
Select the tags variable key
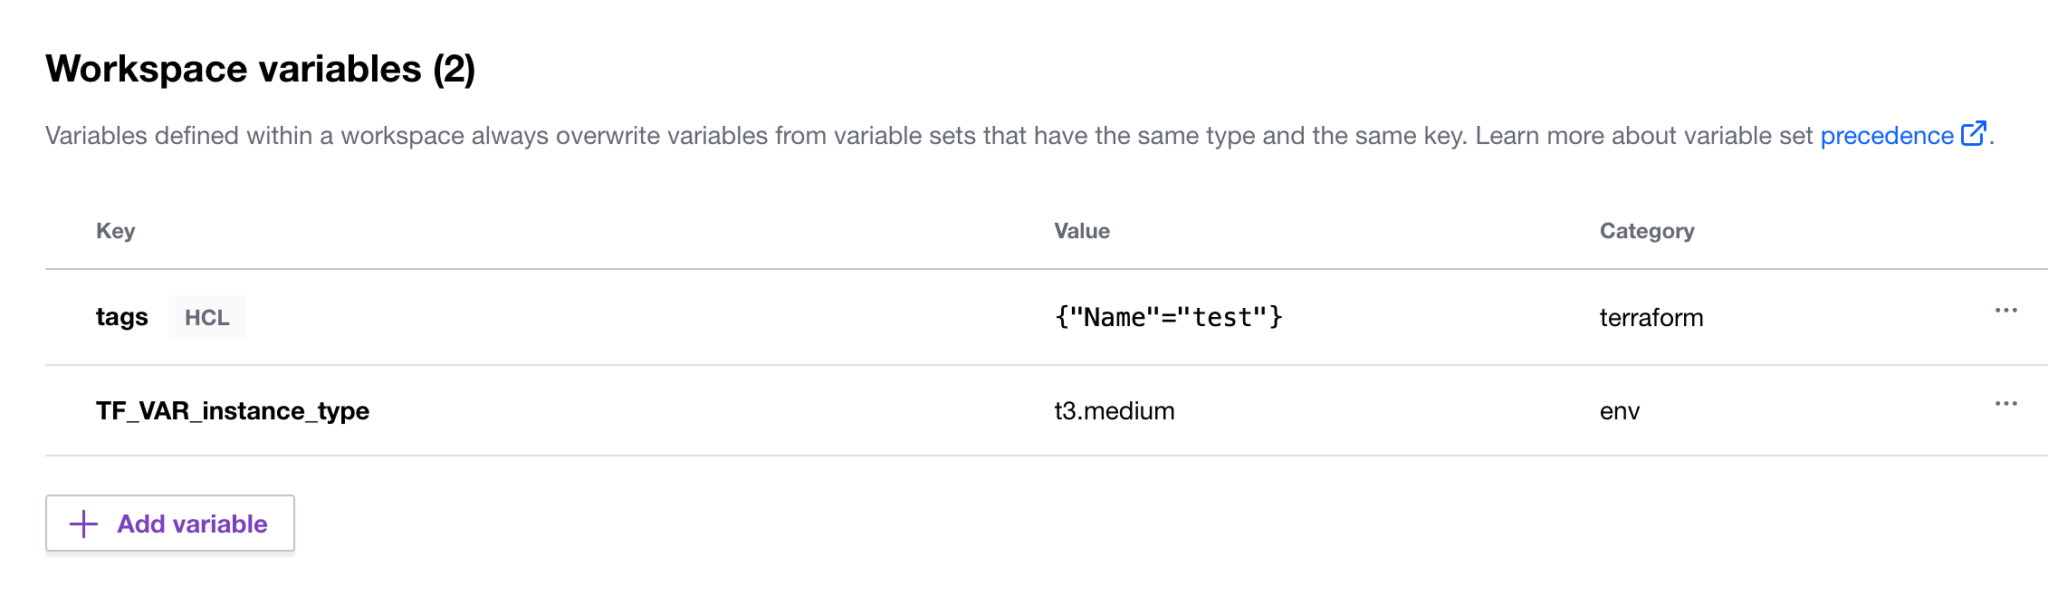pyautogui.click(x=121, y=317)
